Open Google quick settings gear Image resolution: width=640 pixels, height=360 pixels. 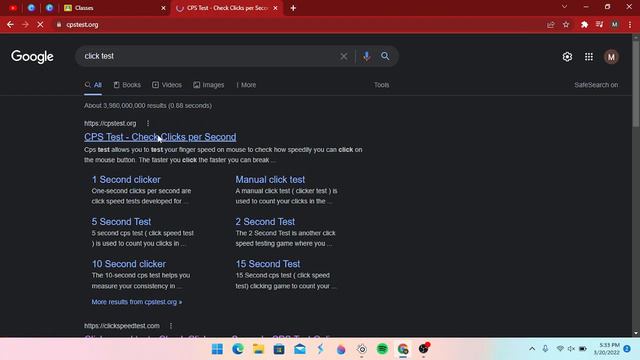(567, 57)
